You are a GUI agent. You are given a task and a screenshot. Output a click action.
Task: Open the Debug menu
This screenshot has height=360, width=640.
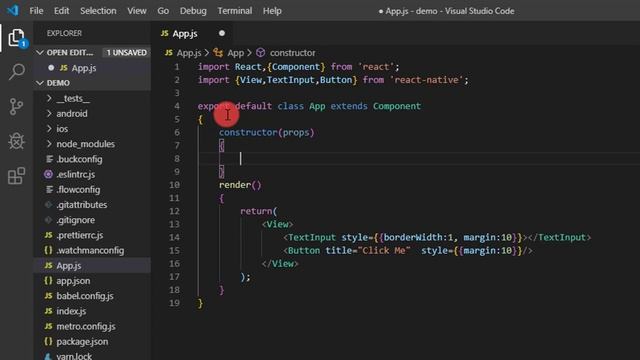(193, 11)
